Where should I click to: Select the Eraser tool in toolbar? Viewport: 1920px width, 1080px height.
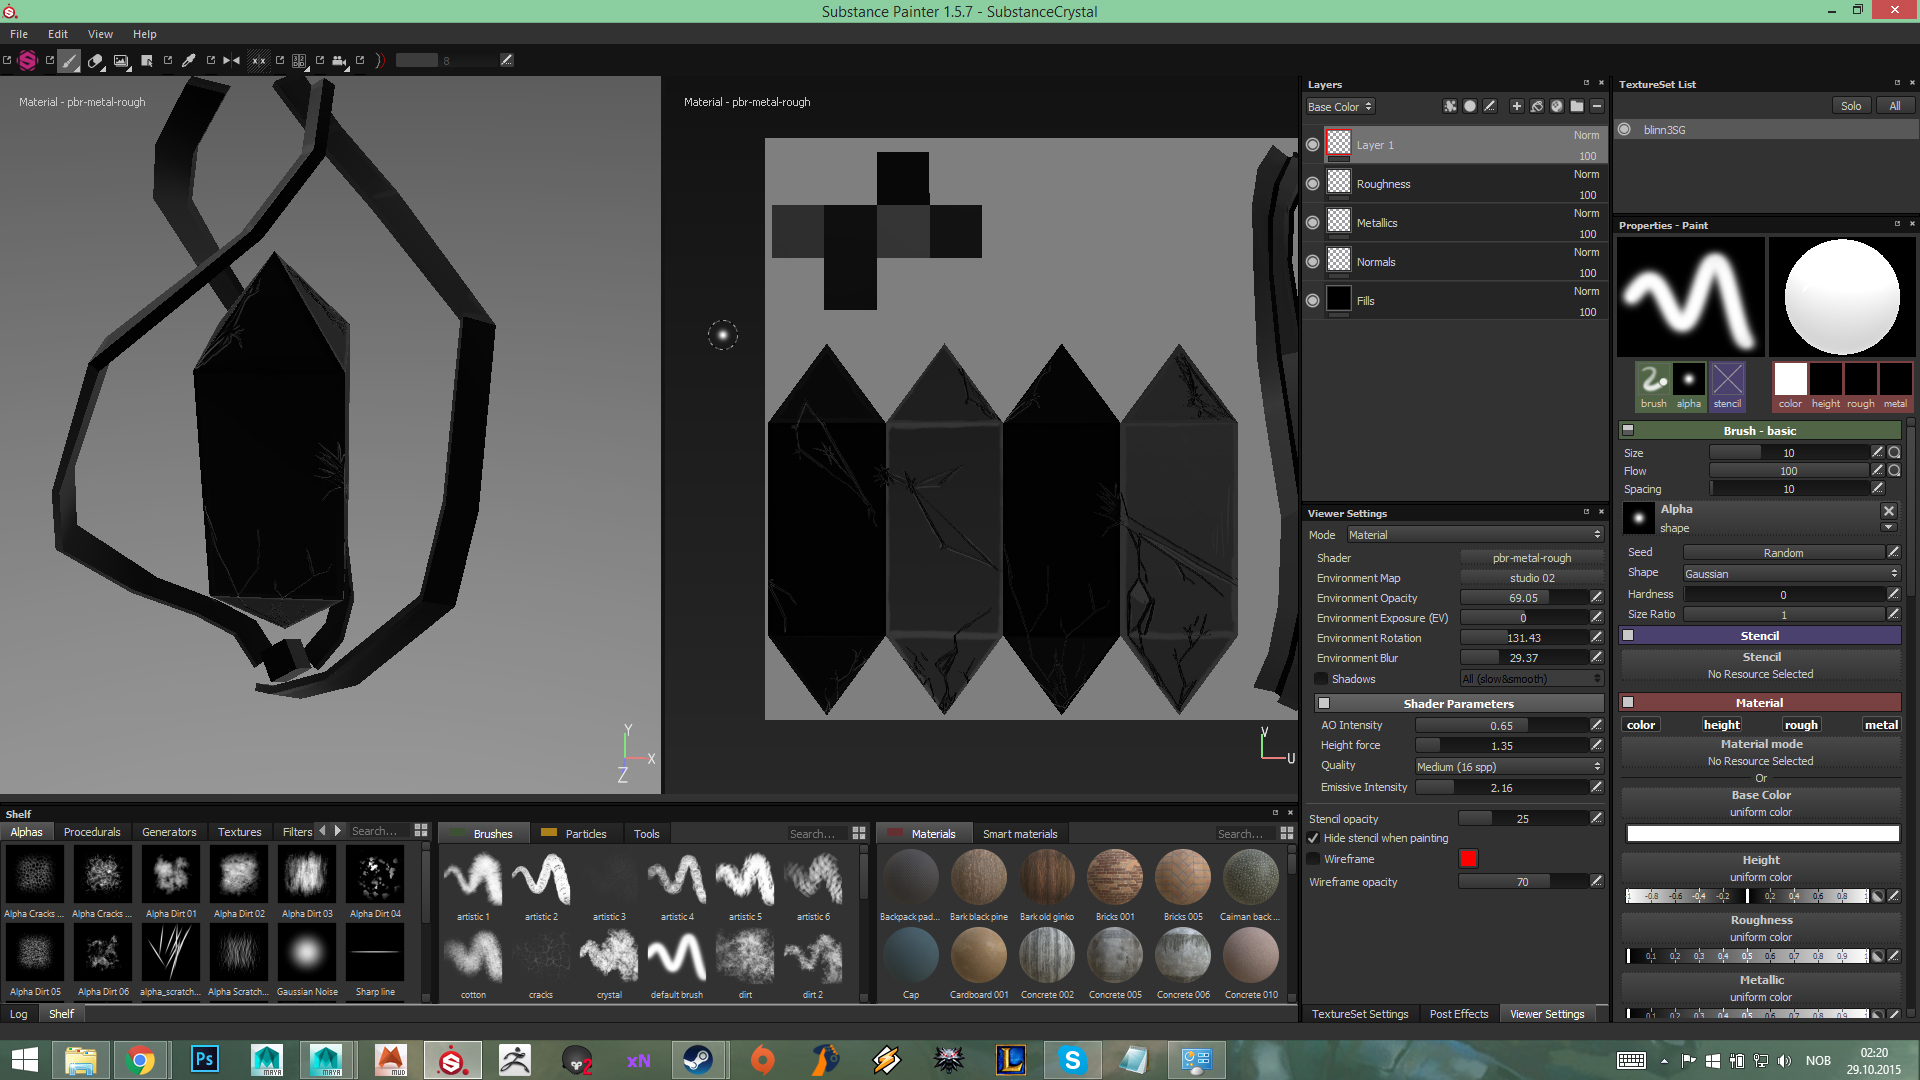tap(95, 61)
